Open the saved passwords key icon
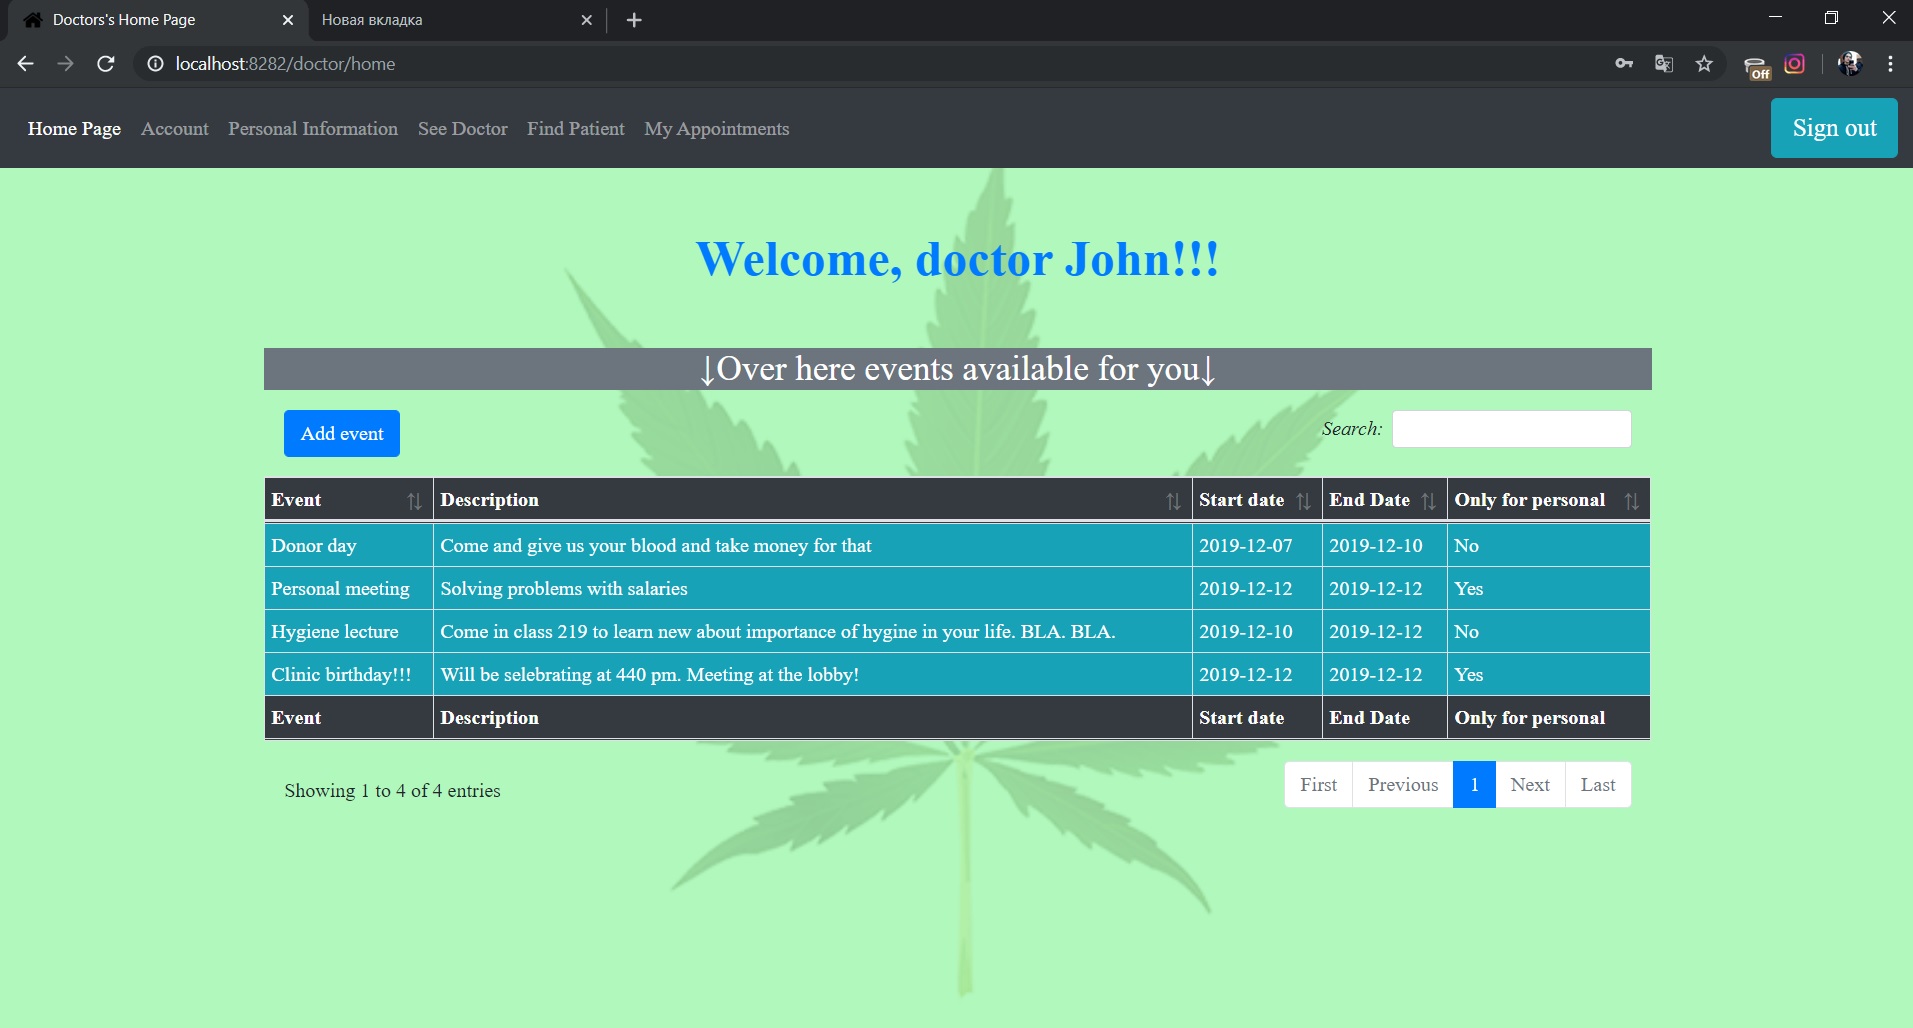This screenshot has height=1028, width=1913. 1624,64
